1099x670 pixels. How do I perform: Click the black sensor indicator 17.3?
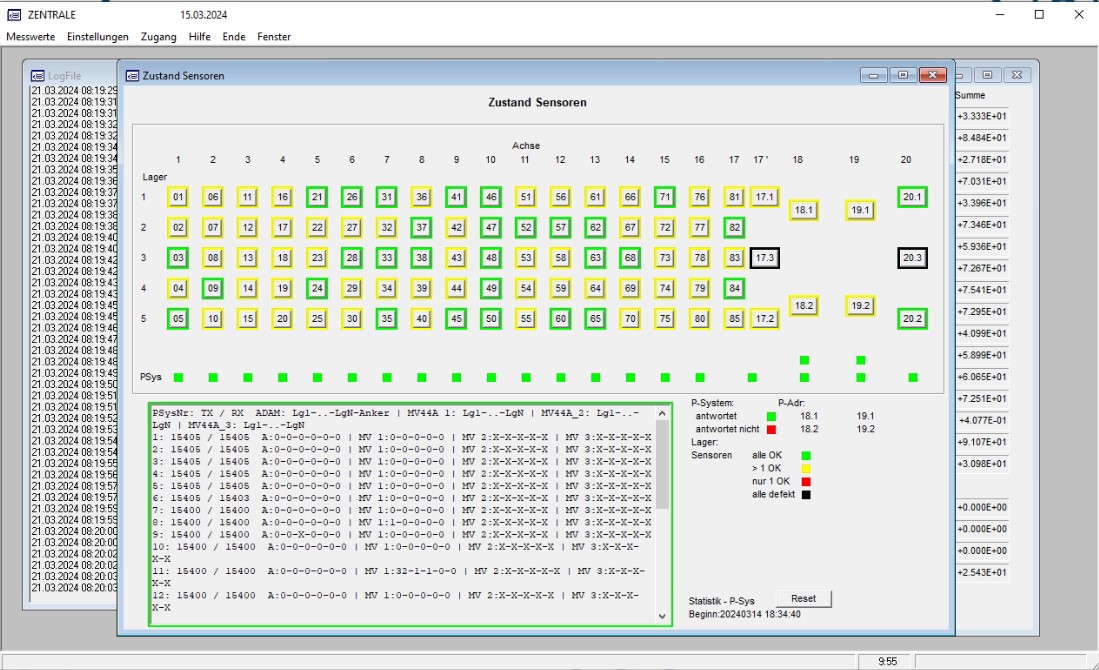(x=766, y=257)
